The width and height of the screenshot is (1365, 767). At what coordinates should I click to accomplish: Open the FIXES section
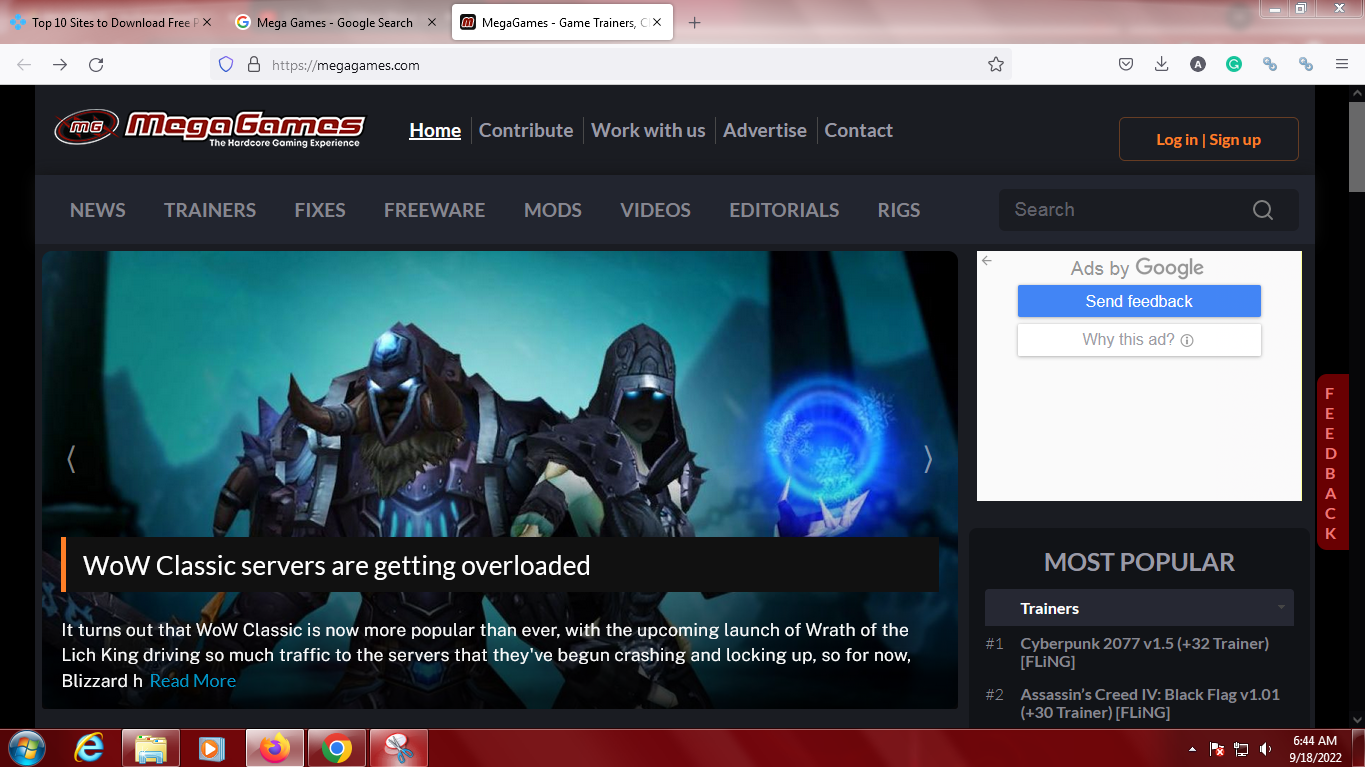(x=320, y=210)
